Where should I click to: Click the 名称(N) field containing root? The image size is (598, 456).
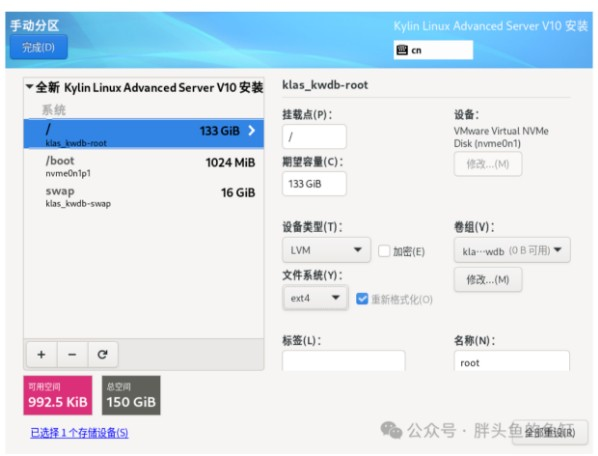512,361
